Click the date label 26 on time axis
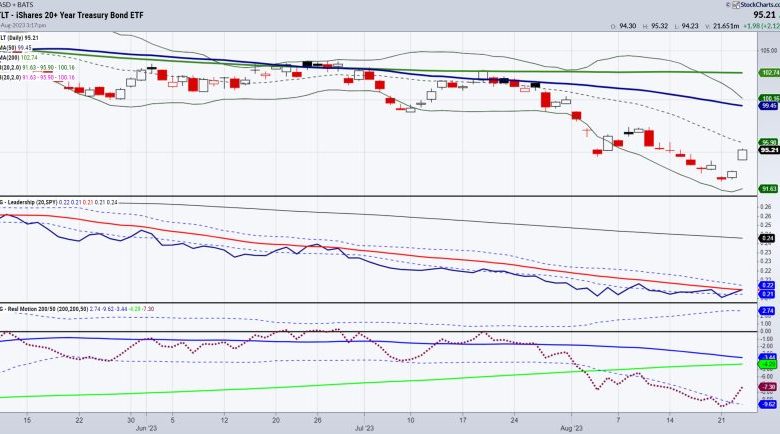The image size is (780, 434). (318, 420)
